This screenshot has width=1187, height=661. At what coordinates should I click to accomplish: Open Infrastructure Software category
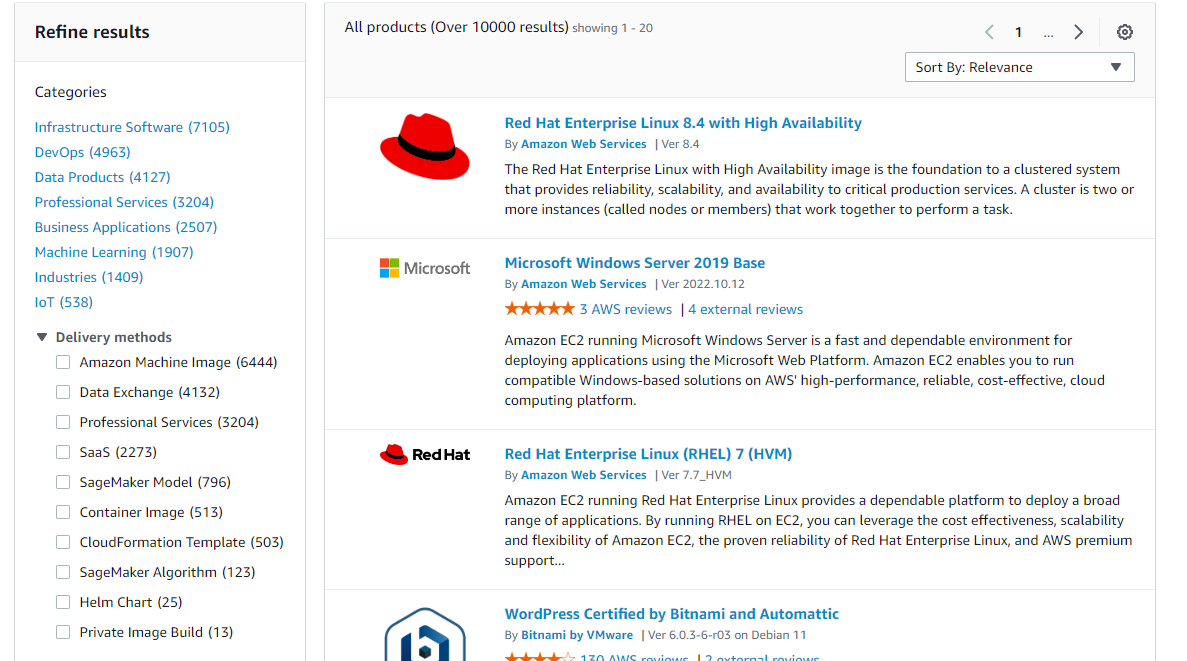coord(132,127)
